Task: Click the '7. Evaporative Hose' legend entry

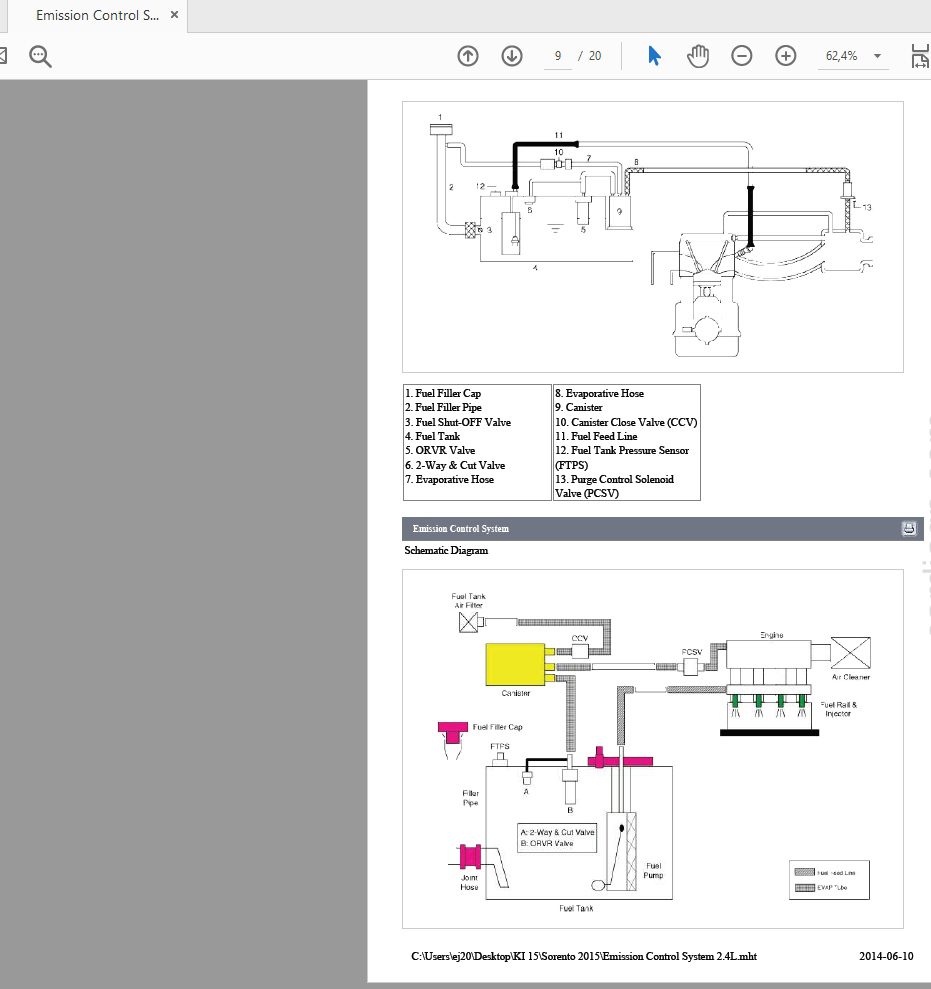Action: (449, 479)
